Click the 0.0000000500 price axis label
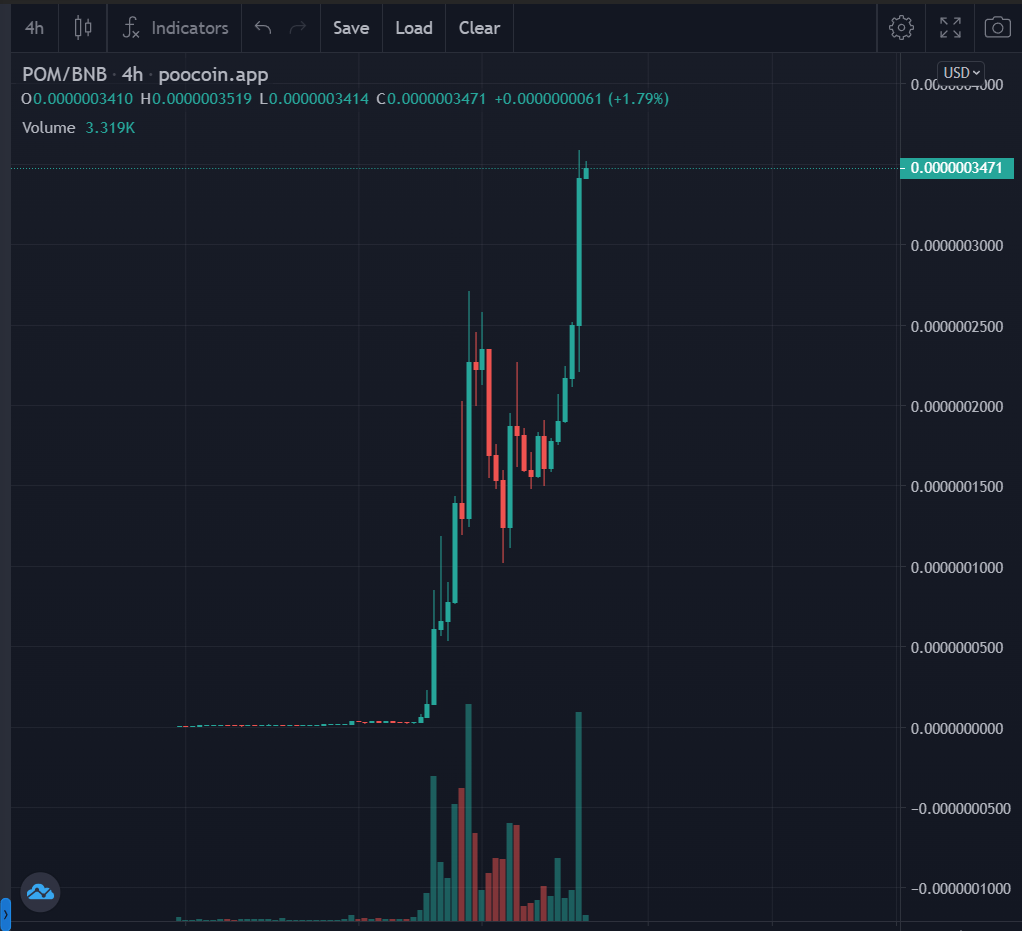 [957, 648]
